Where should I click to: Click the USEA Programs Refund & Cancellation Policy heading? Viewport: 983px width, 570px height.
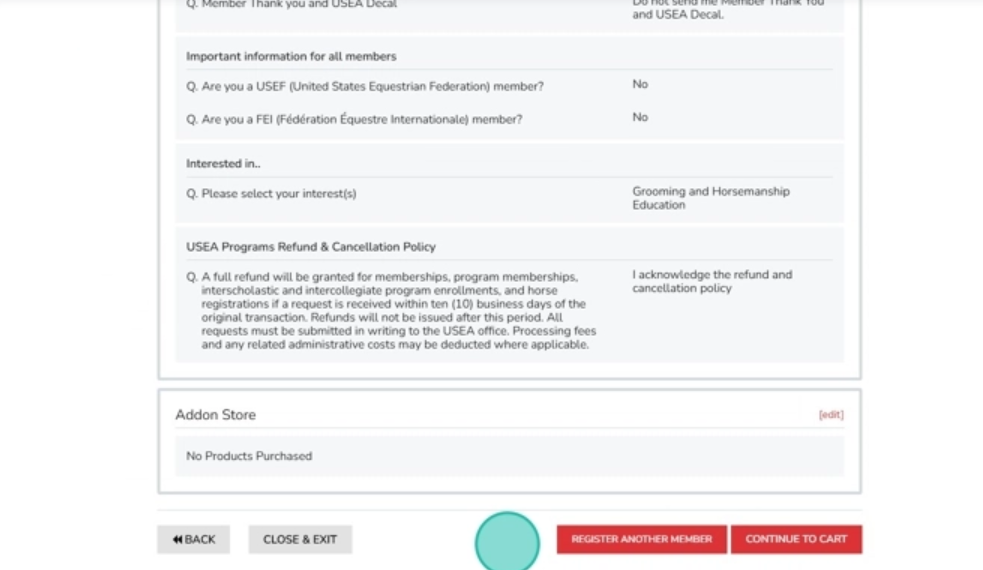point(310,247)
